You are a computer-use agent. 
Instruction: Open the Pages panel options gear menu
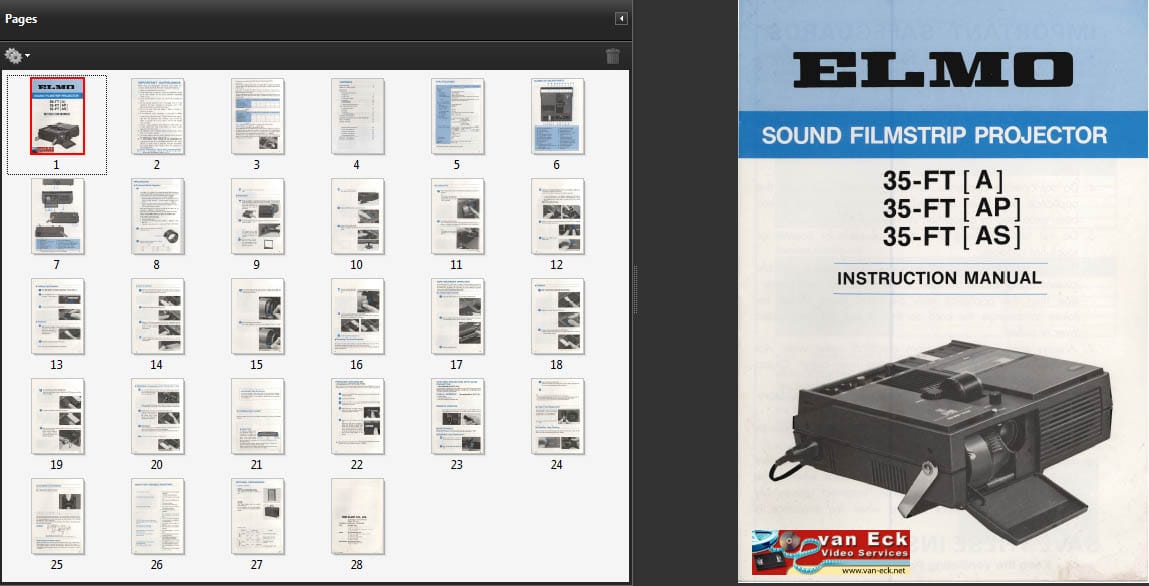point(17,56)
